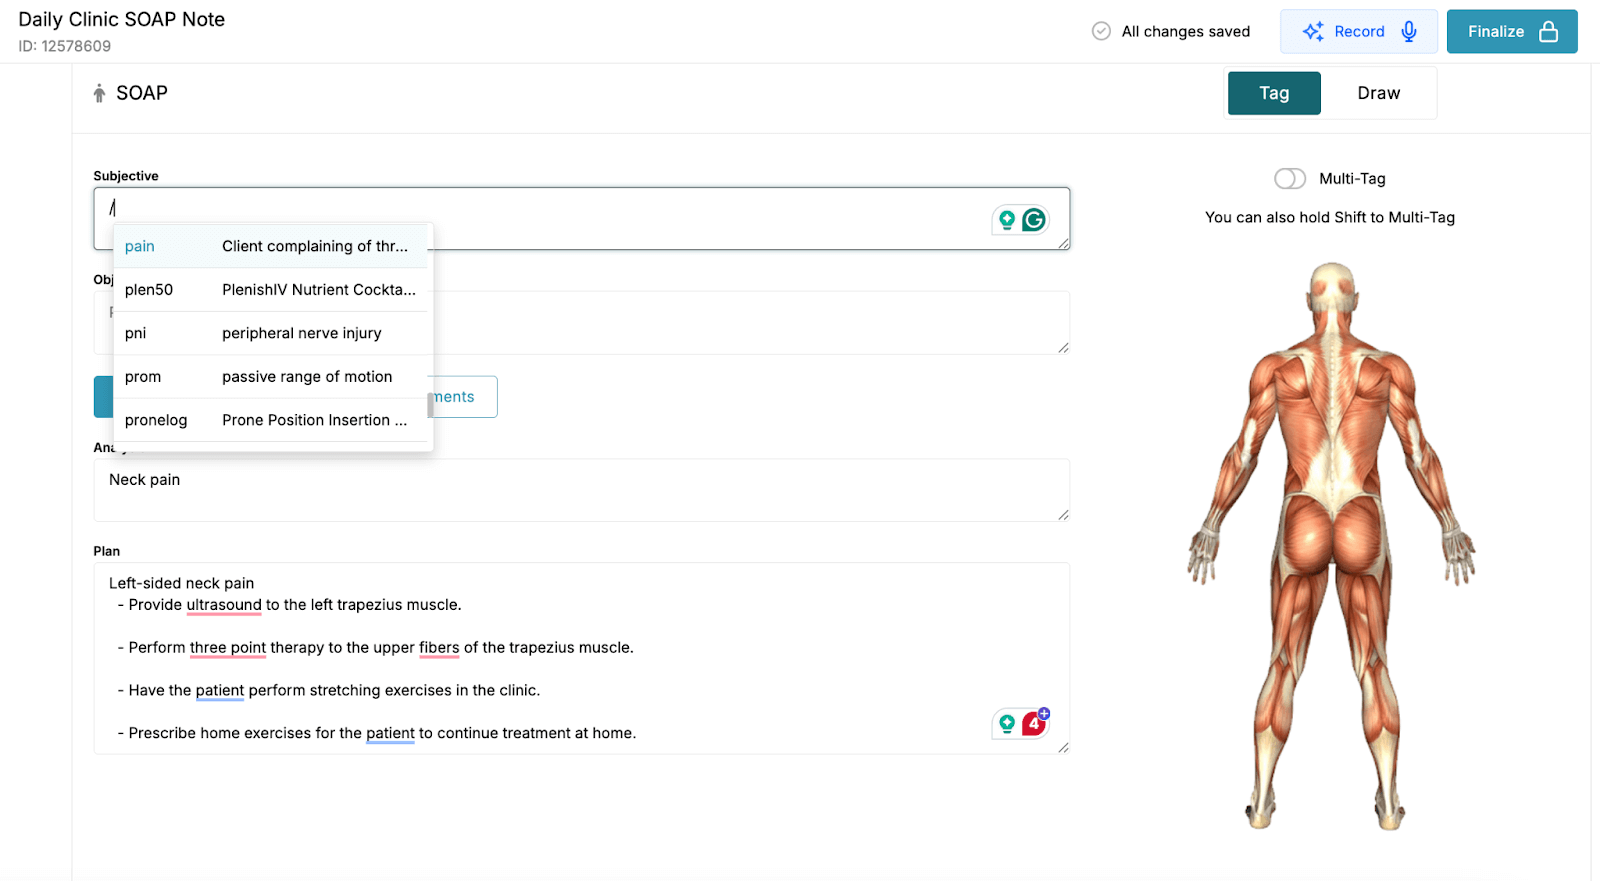Click the SOAP person icon
The width and height of the screenshot is (1600, 881).
pos(99,93)
